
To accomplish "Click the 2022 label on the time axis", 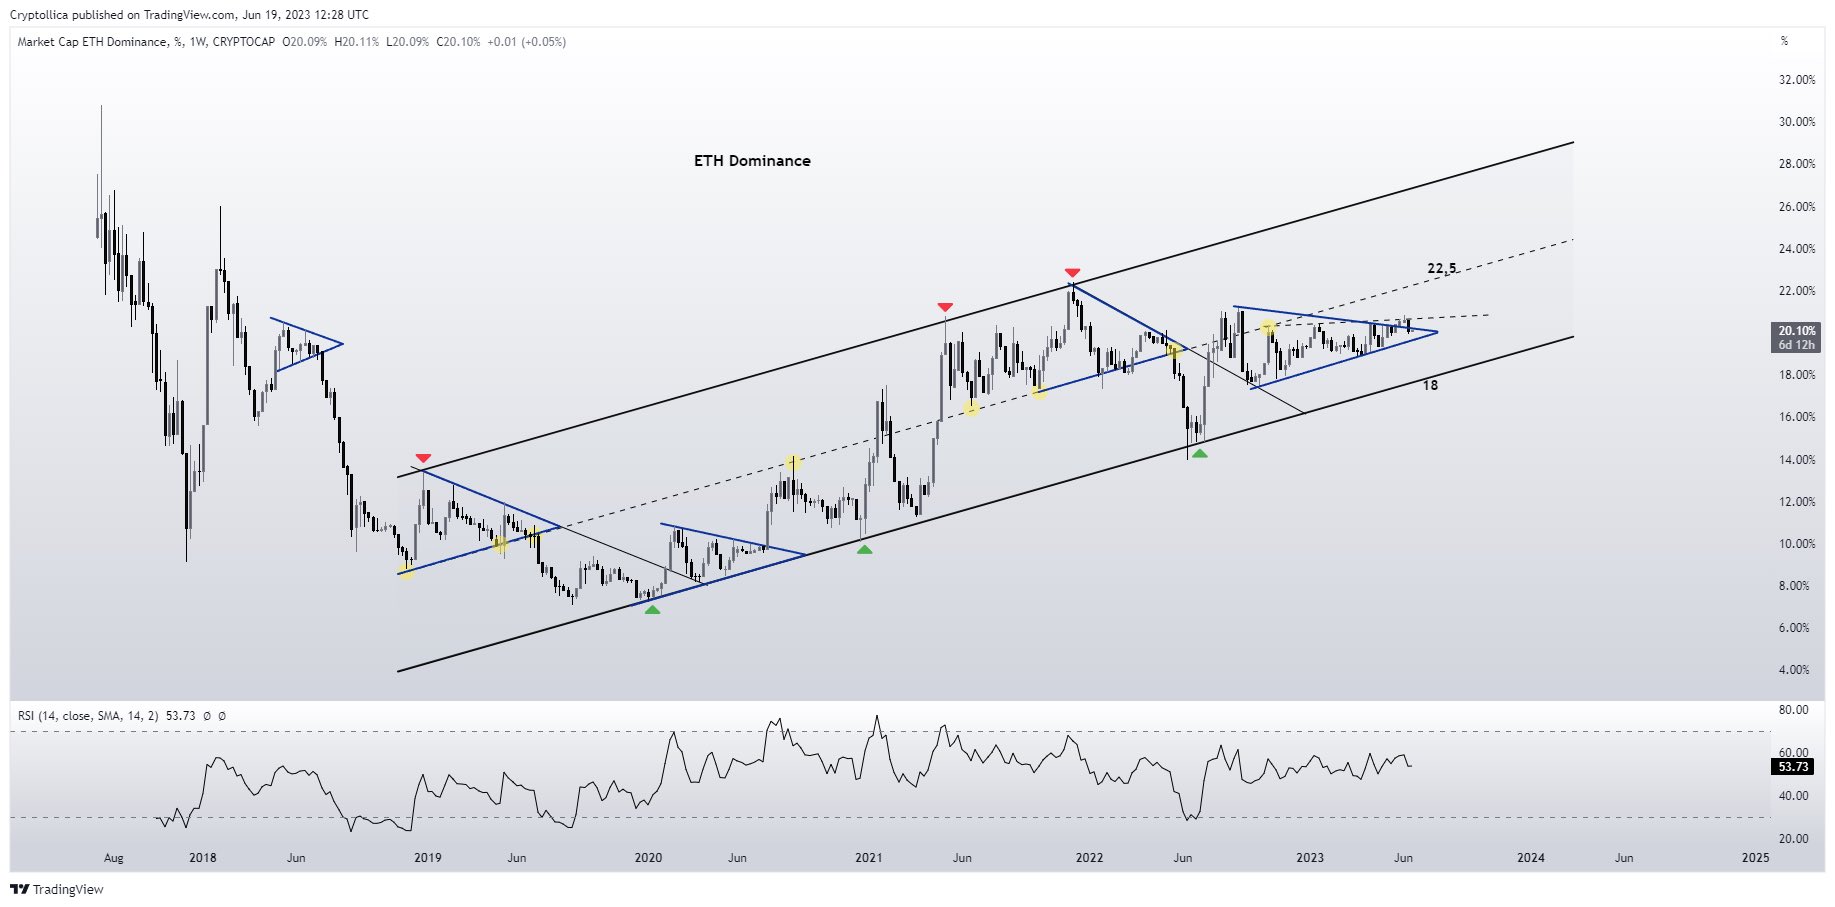I will click(x=1089, y=858).
